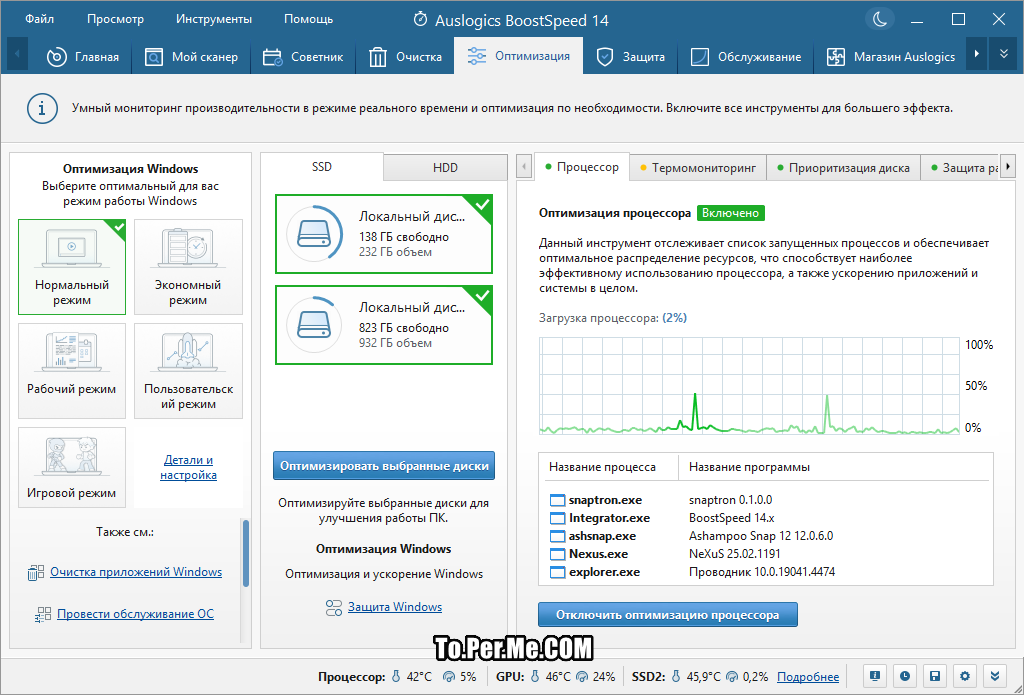Click the left panel vertical scrollbar
This screenshot has height=695, width=1024.
click(246, 553)
